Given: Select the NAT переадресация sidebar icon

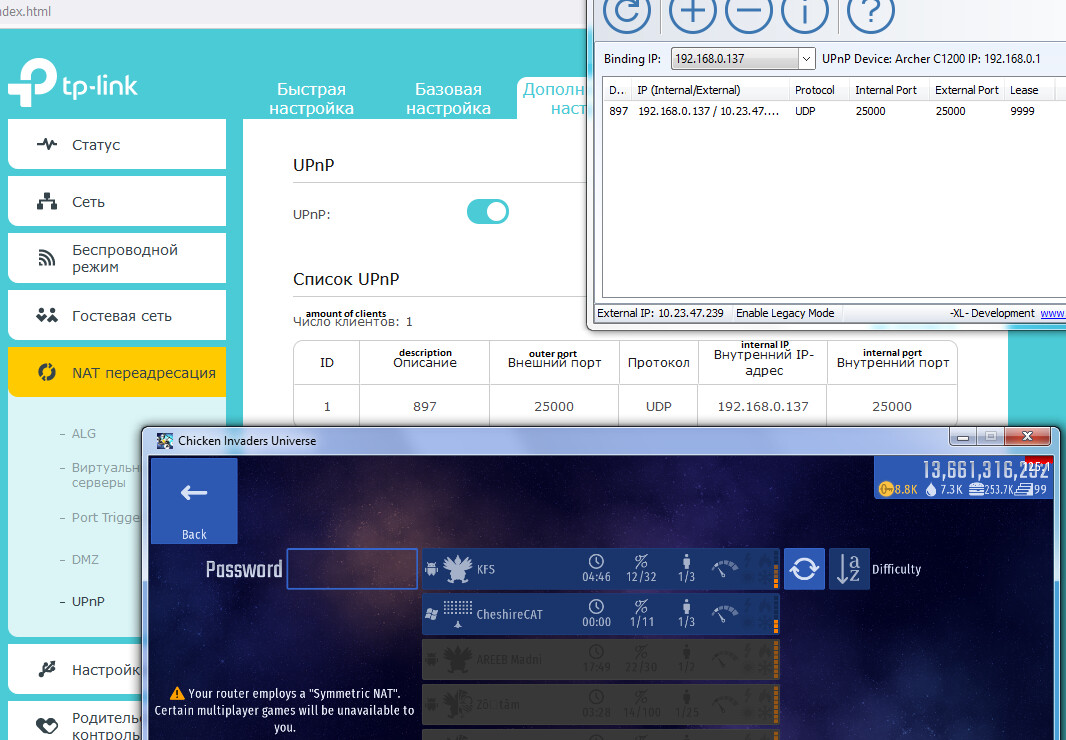Looking at the screenshot, I should pos(44,371).
